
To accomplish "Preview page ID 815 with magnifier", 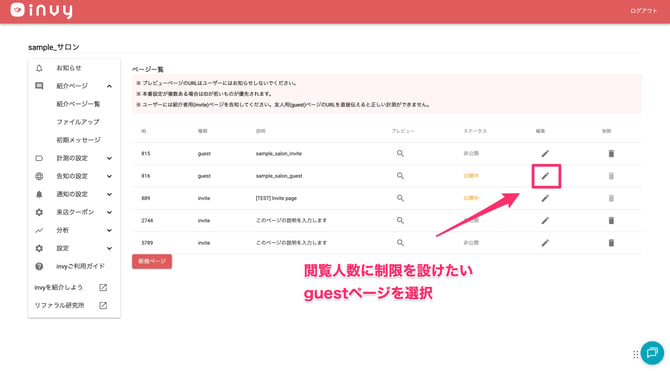I will point(400,153).
